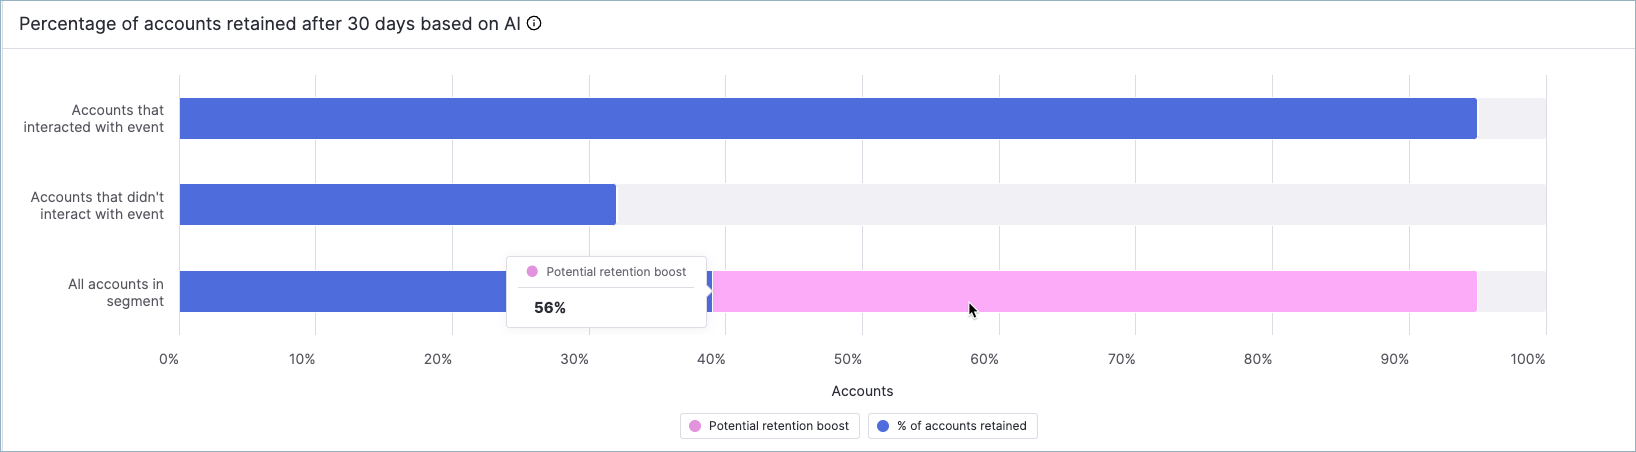The height and width of the screenshot is (452, 1636).
Task: Click the 'Accounts that interacted with event' axis label
Action: [94, 118]
